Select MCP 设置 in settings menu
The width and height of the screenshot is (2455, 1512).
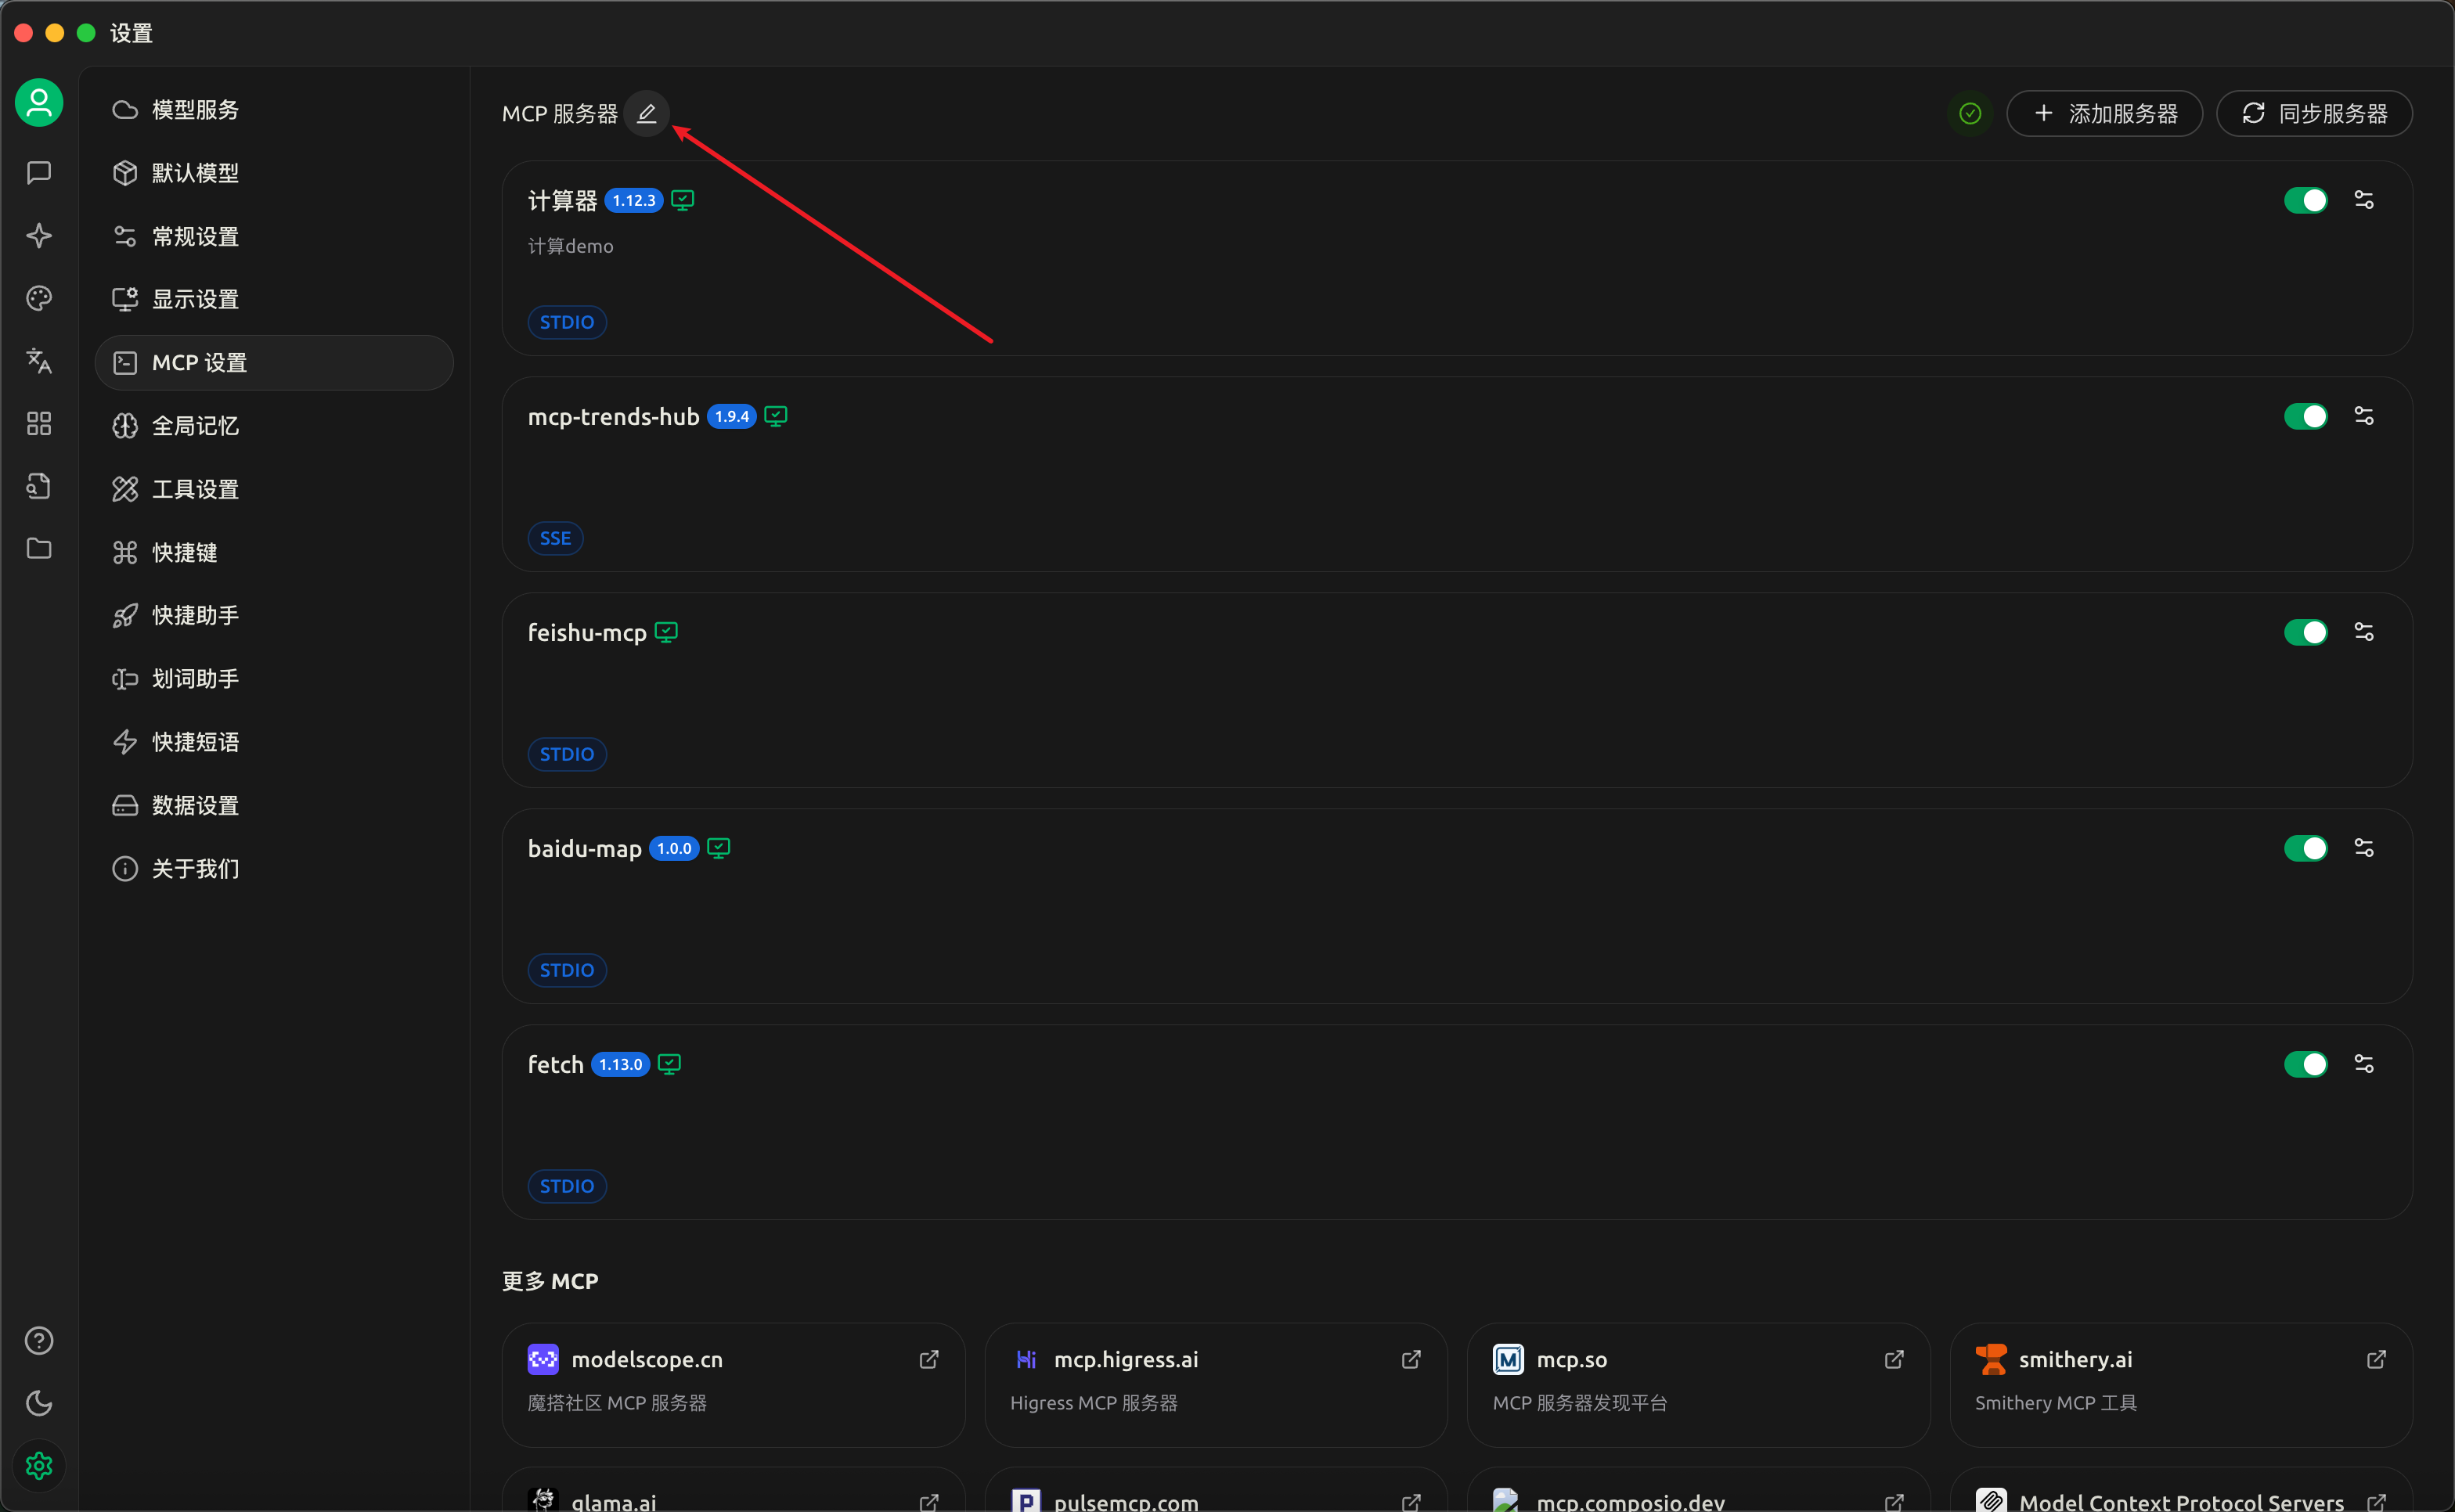pyautogui.click(x=274, y=363)
